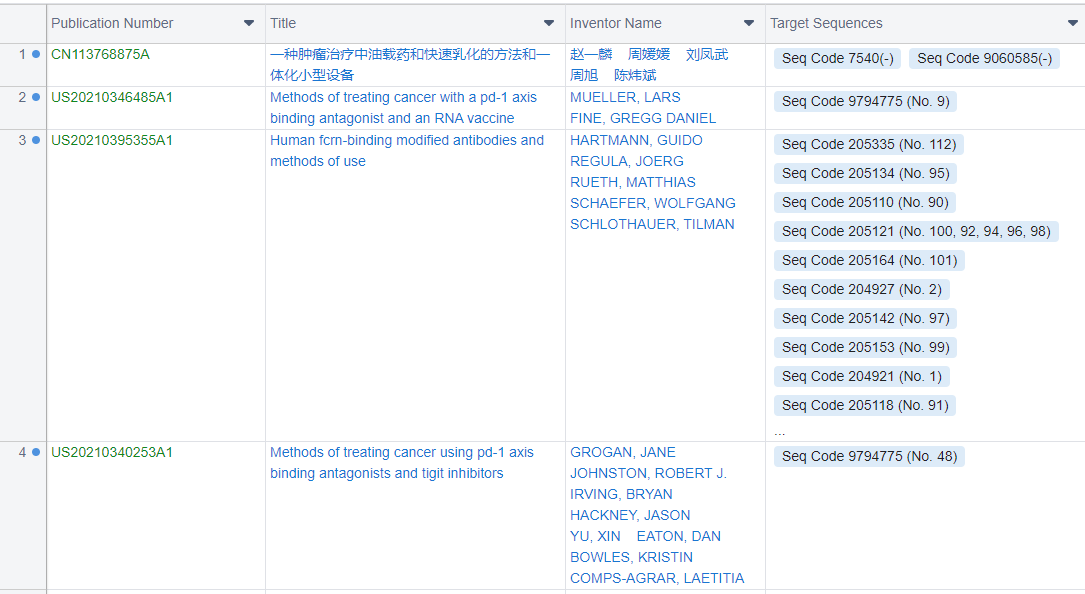
Task: Click Seq Code 9060585(-) tag
Action: (x=984, y=59)
